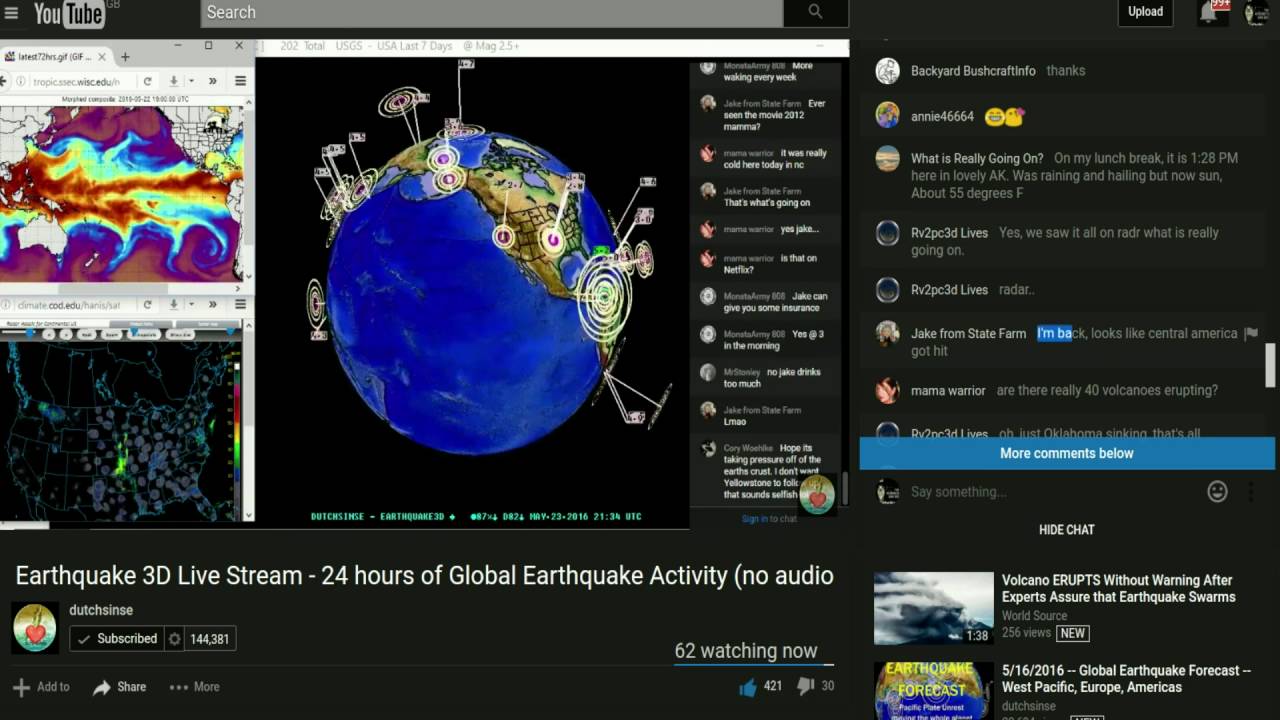Open Backyard BushcraftInfo's chat avatar
Viewport: 1280px width, 720px height.
pyautogui.click(x=888, y=71)
